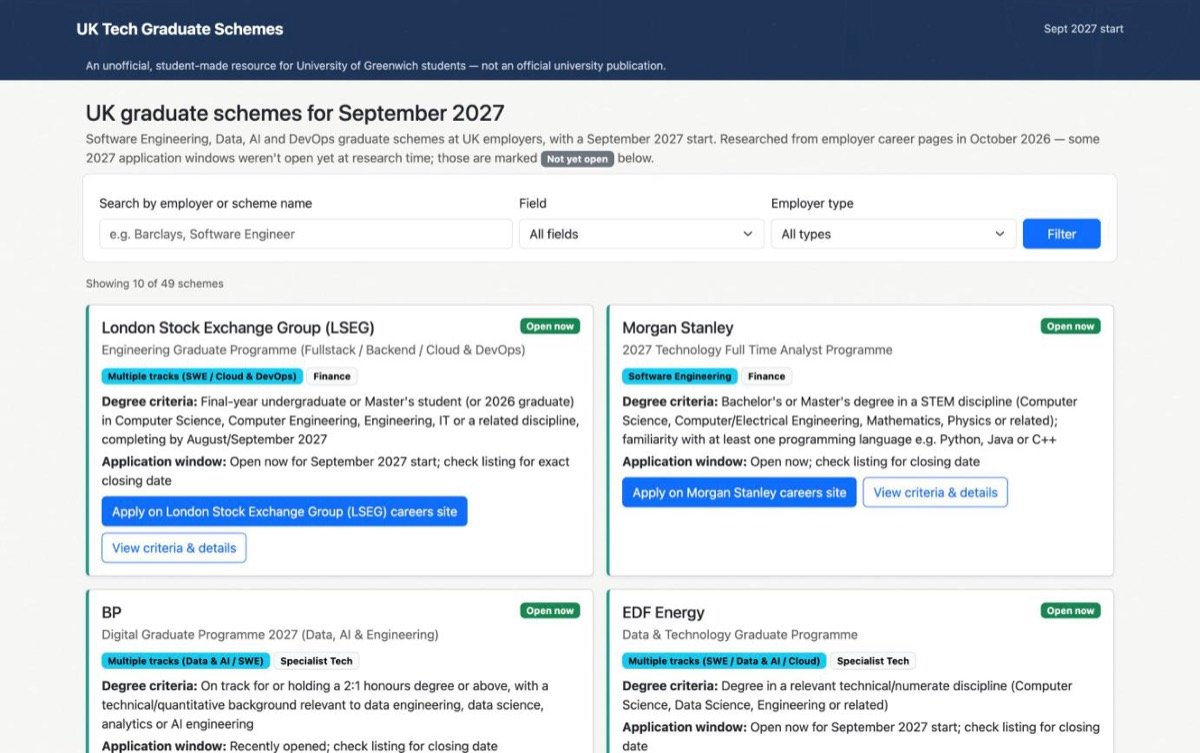
Task: Select the Multiple tracks (SWE / Data & AI / Cloud) tag
Action: point(725,661)
